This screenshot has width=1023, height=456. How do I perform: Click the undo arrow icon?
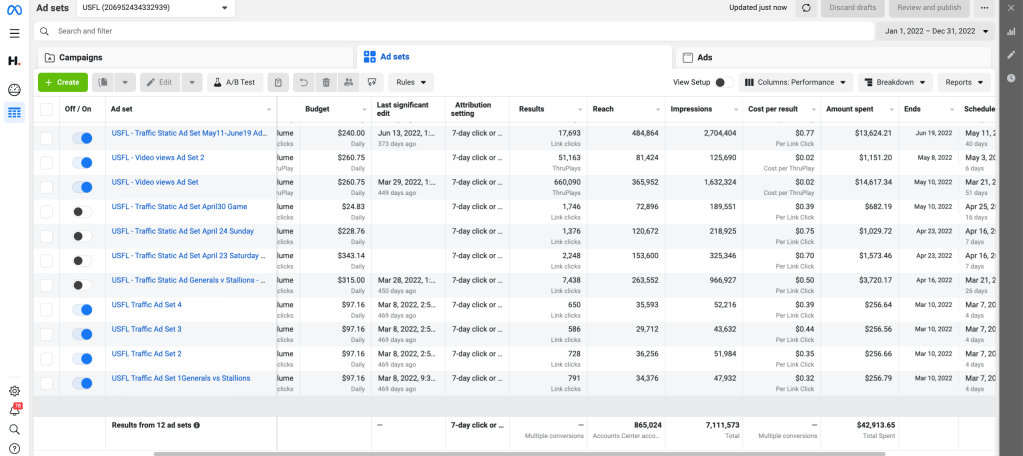tap(303, 82)
